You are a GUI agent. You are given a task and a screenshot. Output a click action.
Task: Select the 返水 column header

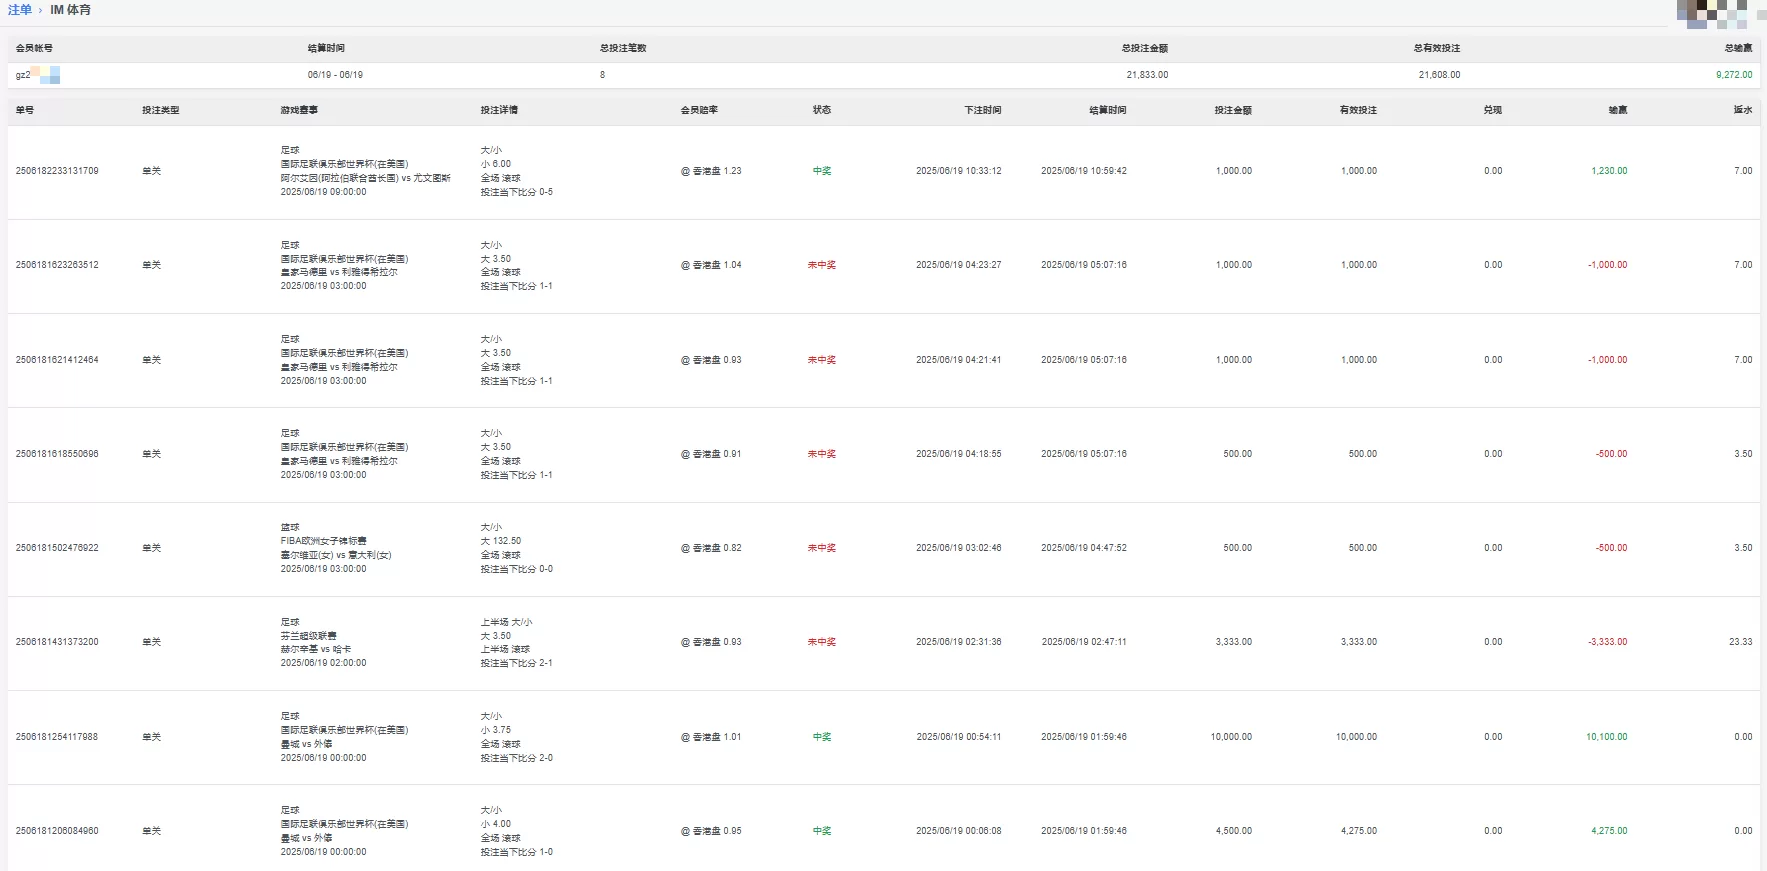1743,110
